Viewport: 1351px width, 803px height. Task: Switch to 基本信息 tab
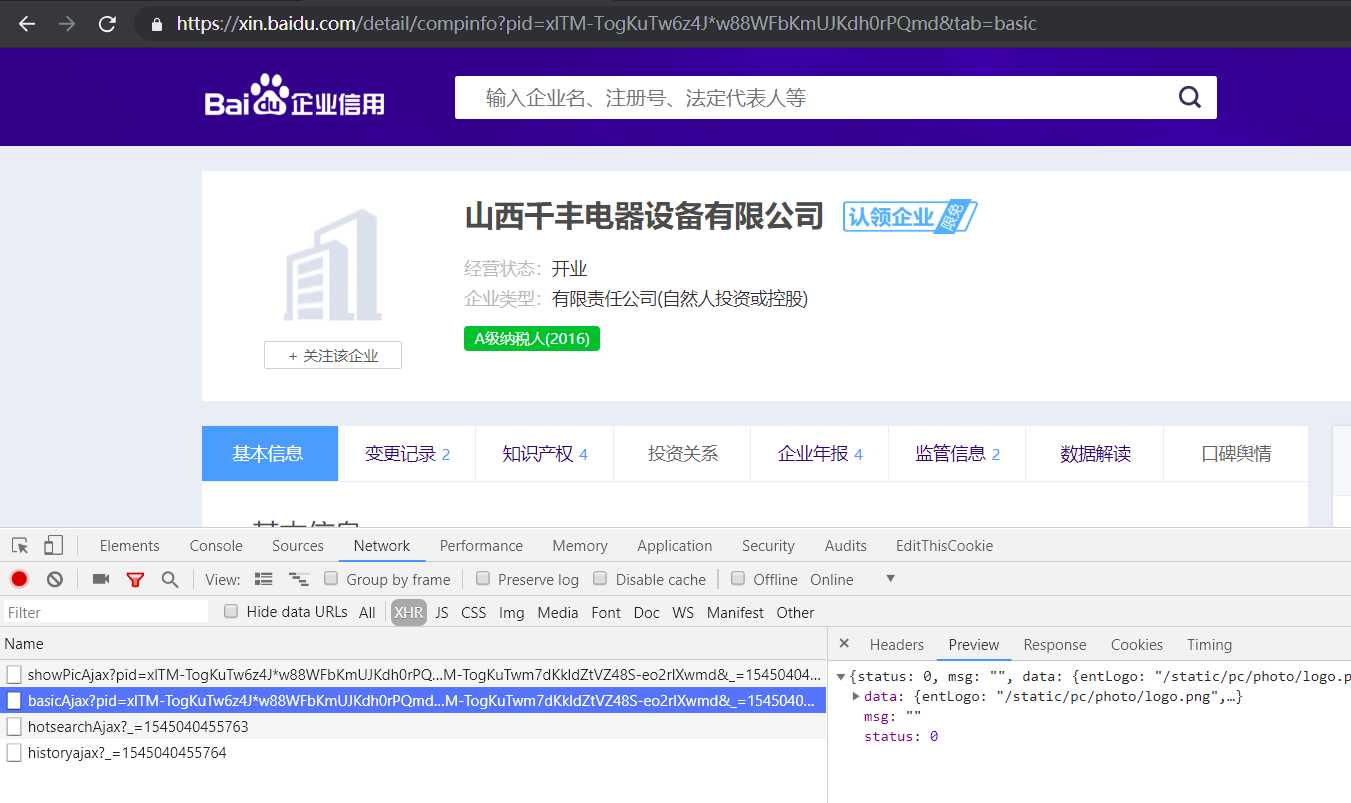269,454
